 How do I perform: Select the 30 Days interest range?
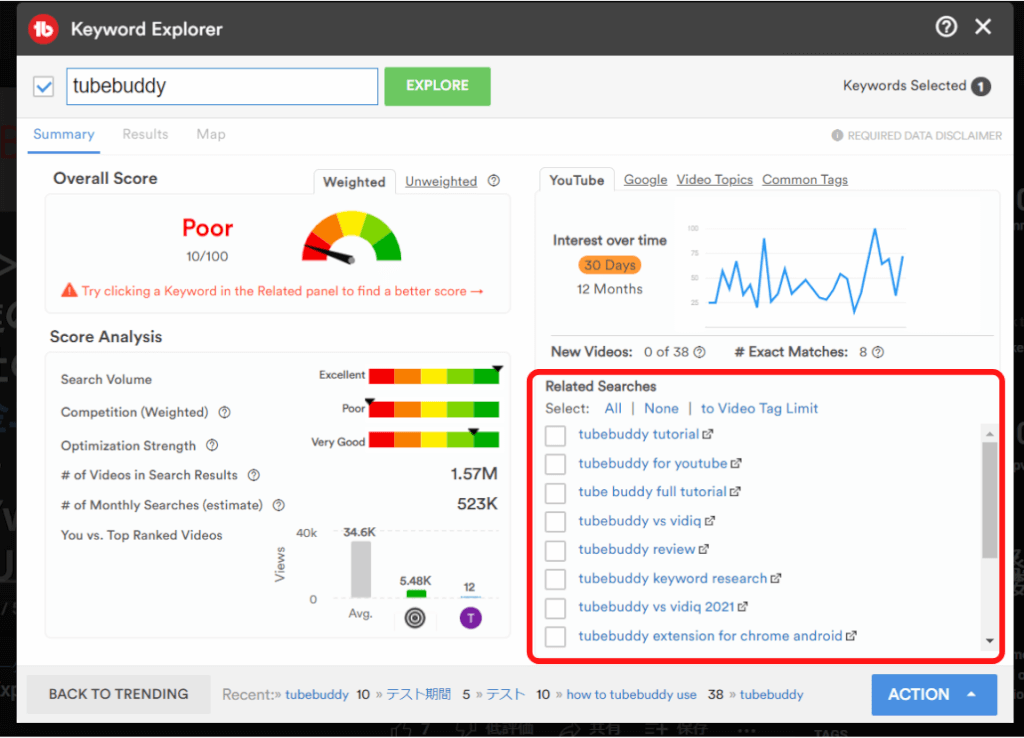point(609,265)
